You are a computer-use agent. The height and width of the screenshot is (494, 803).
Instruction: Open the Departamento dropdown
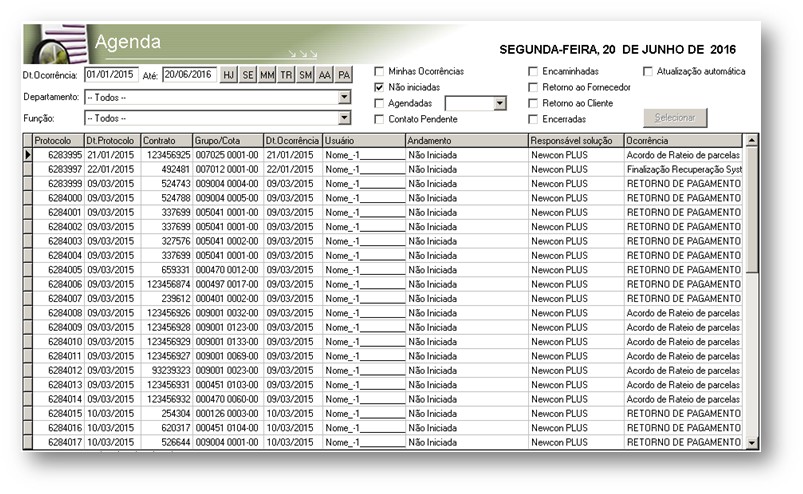pos(345,97)
